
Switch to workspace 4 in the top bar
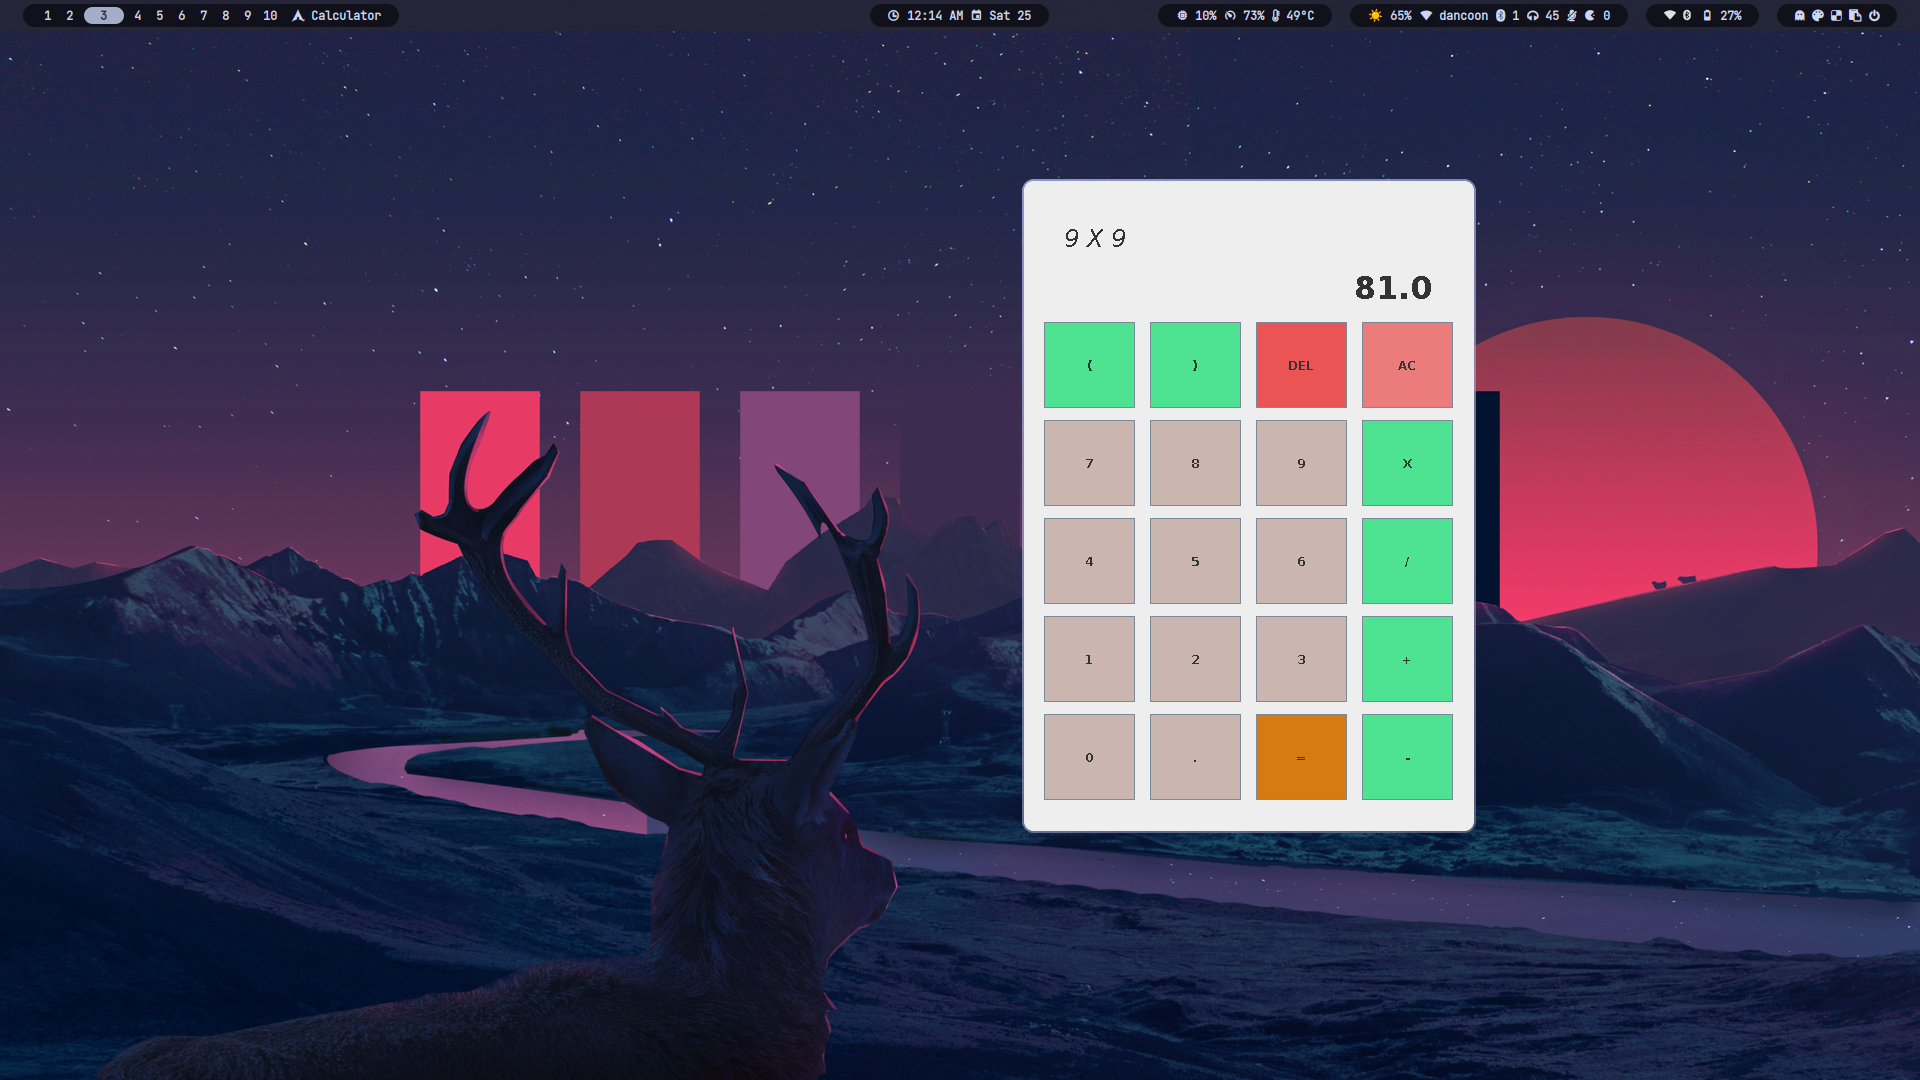(138, 15)
